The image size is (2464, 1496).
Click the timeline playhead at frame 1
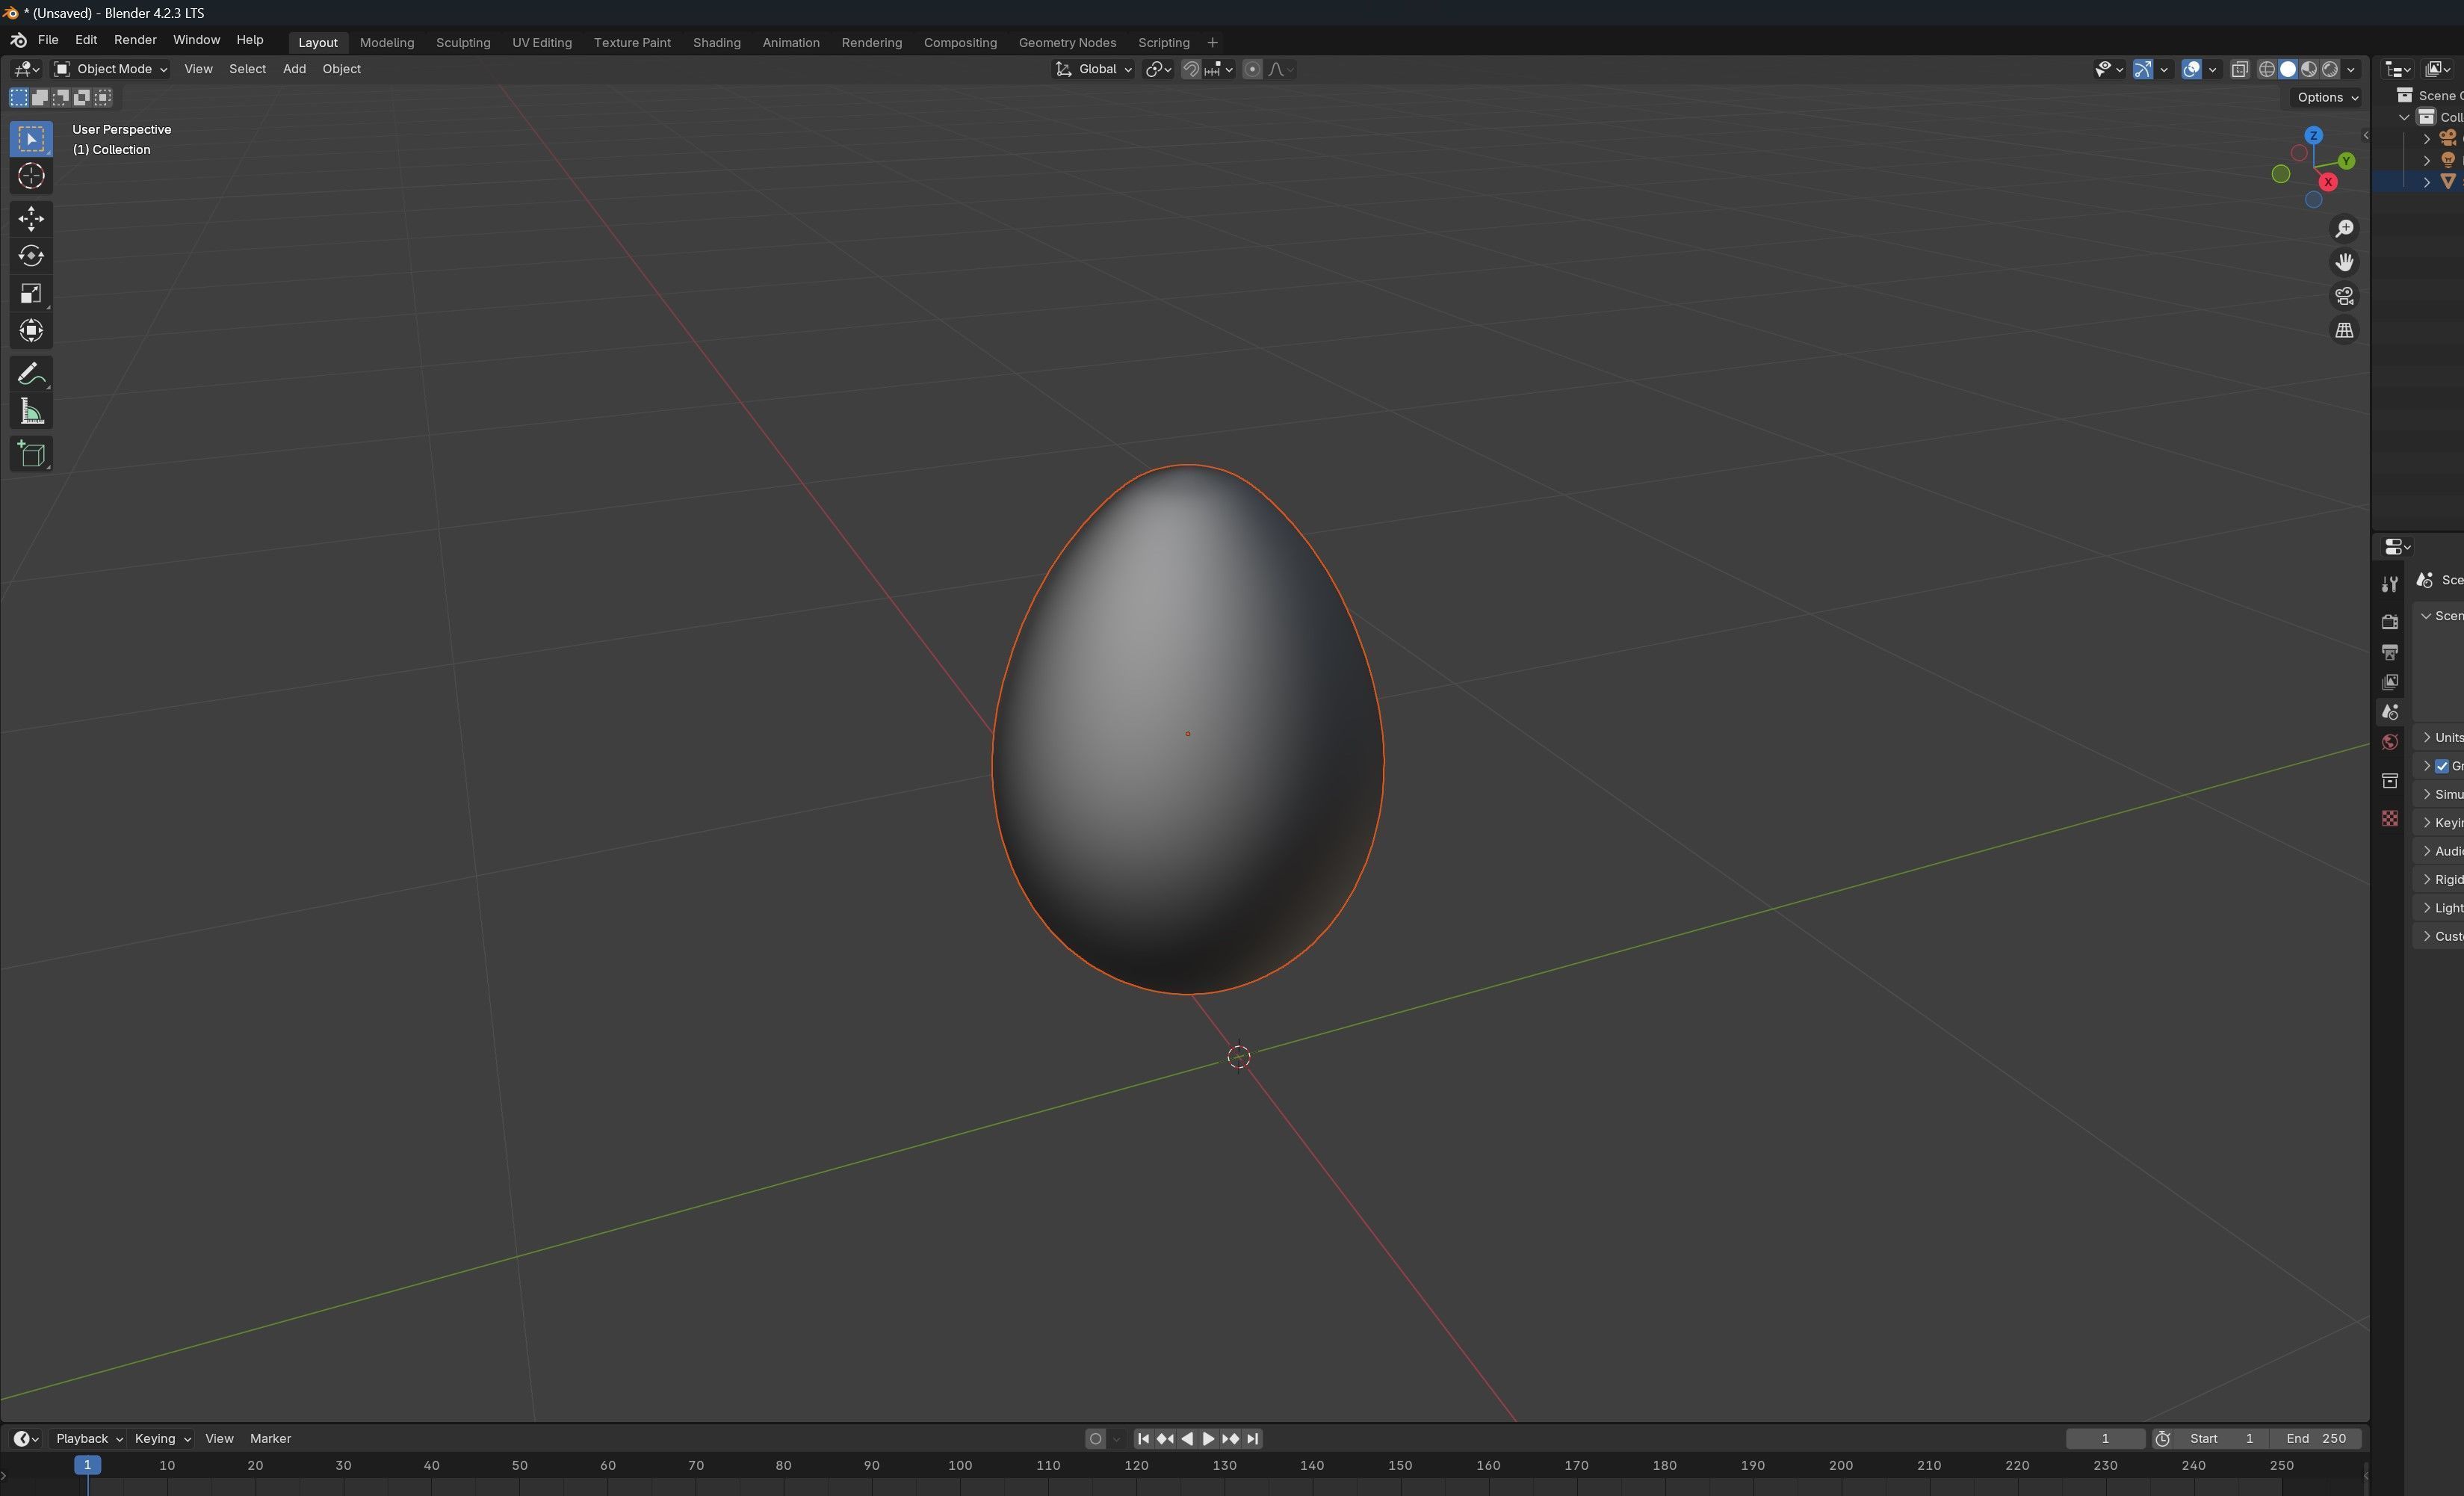pyautogui.click(x=87, y=1465)
